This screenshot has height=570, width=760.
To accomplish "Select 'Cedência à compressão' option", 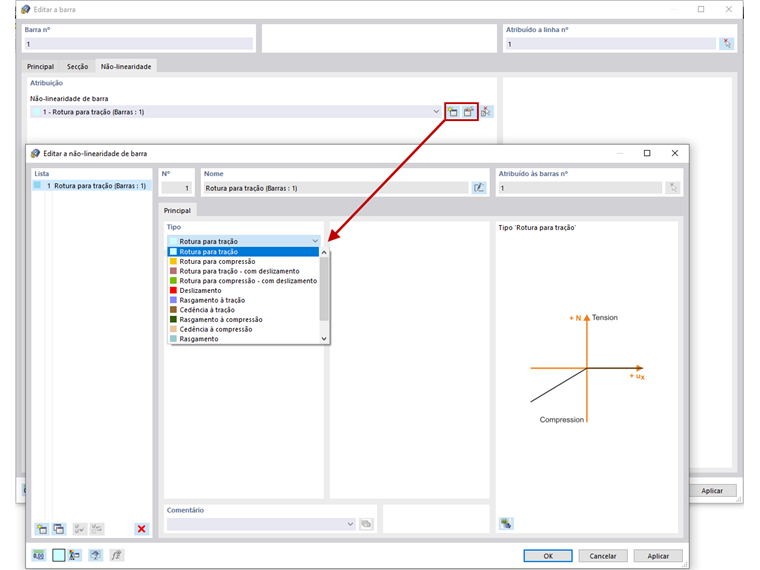I will [x=243, y=329].
